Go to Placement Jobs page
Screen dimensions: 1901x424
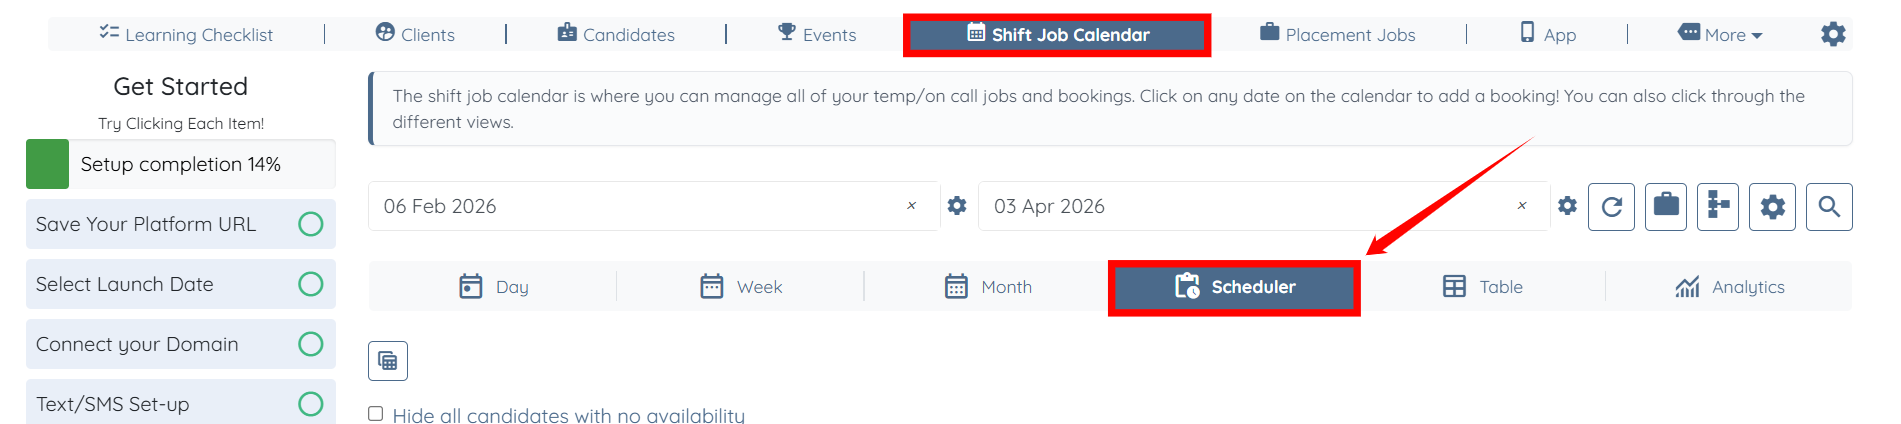coord(1338,35)
